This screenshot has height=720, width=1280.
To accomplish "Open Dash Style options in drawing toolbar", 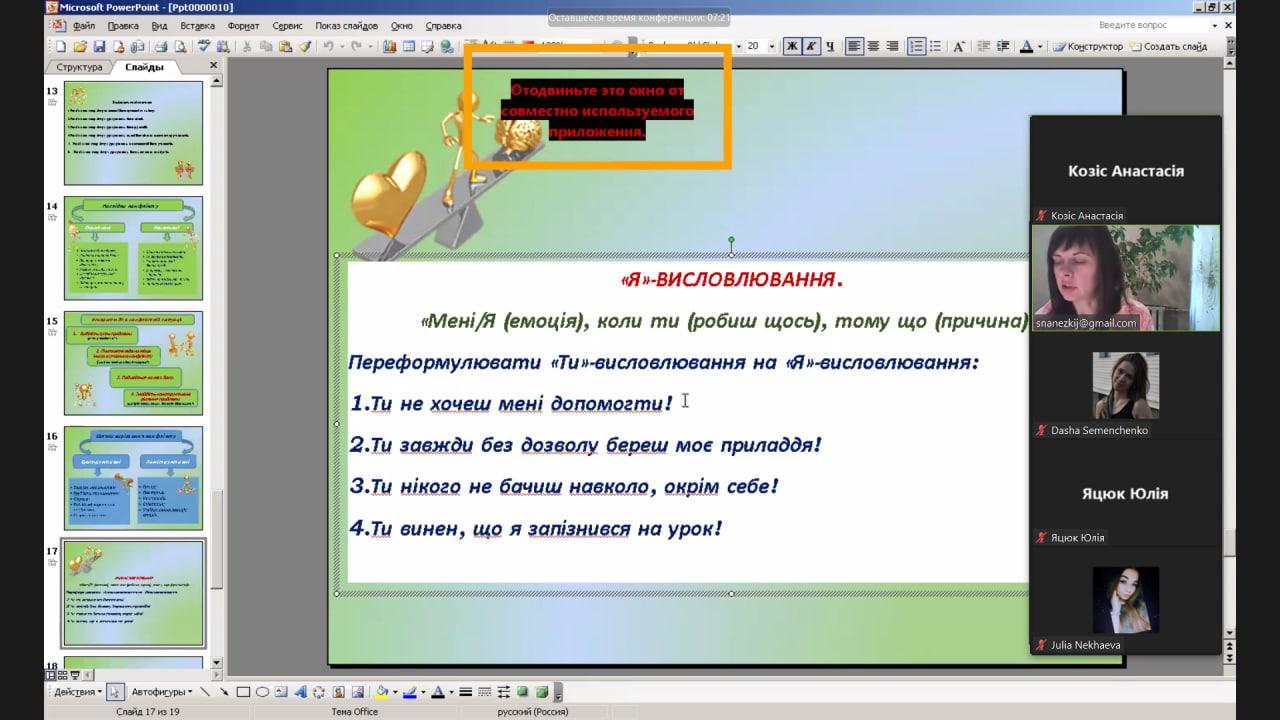I will [484, 691].
